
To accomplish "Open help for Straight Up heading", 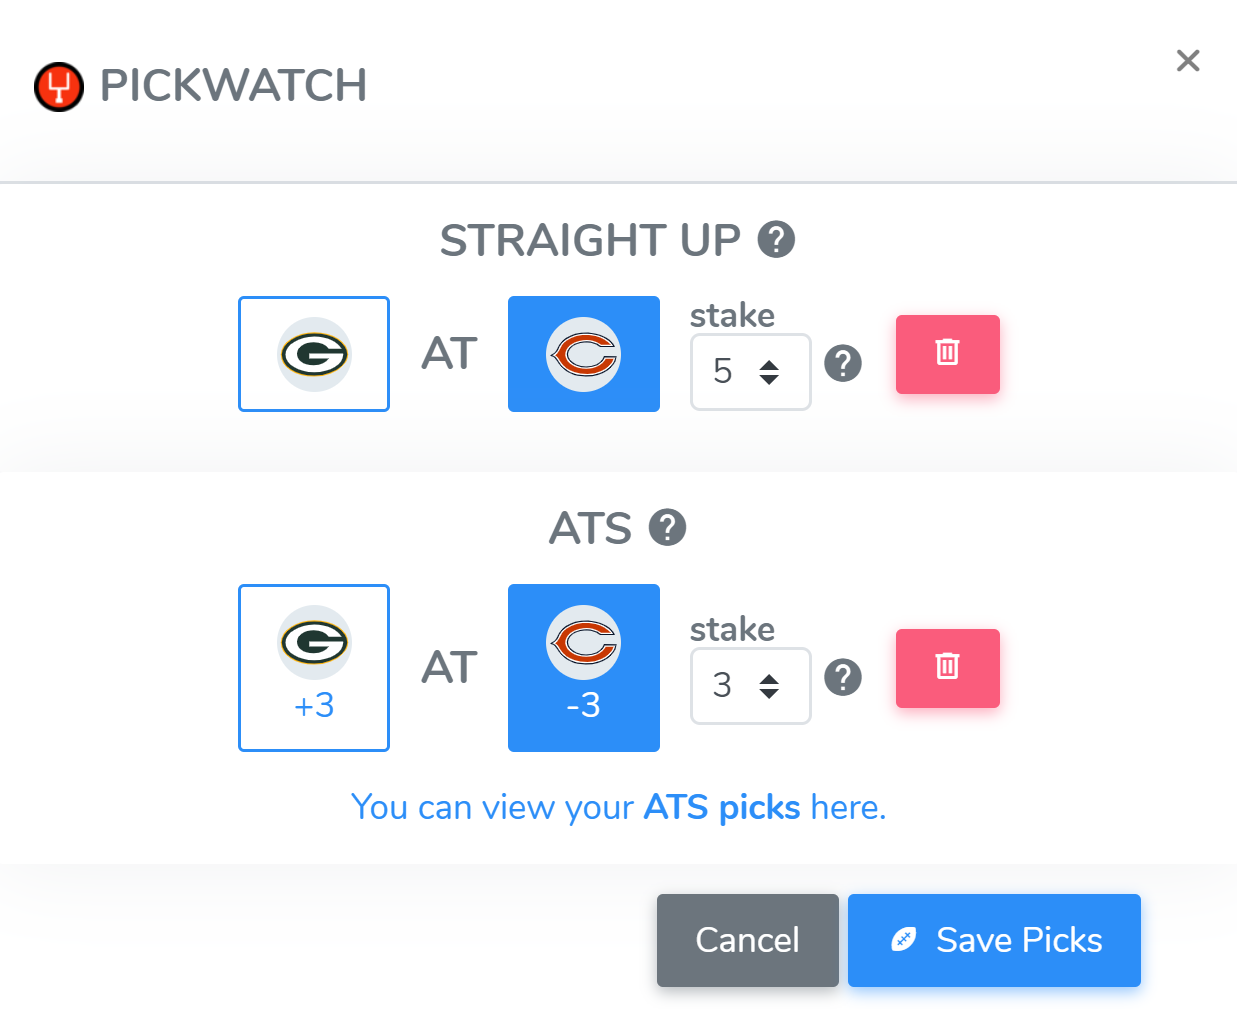I will tap(776, 240).
